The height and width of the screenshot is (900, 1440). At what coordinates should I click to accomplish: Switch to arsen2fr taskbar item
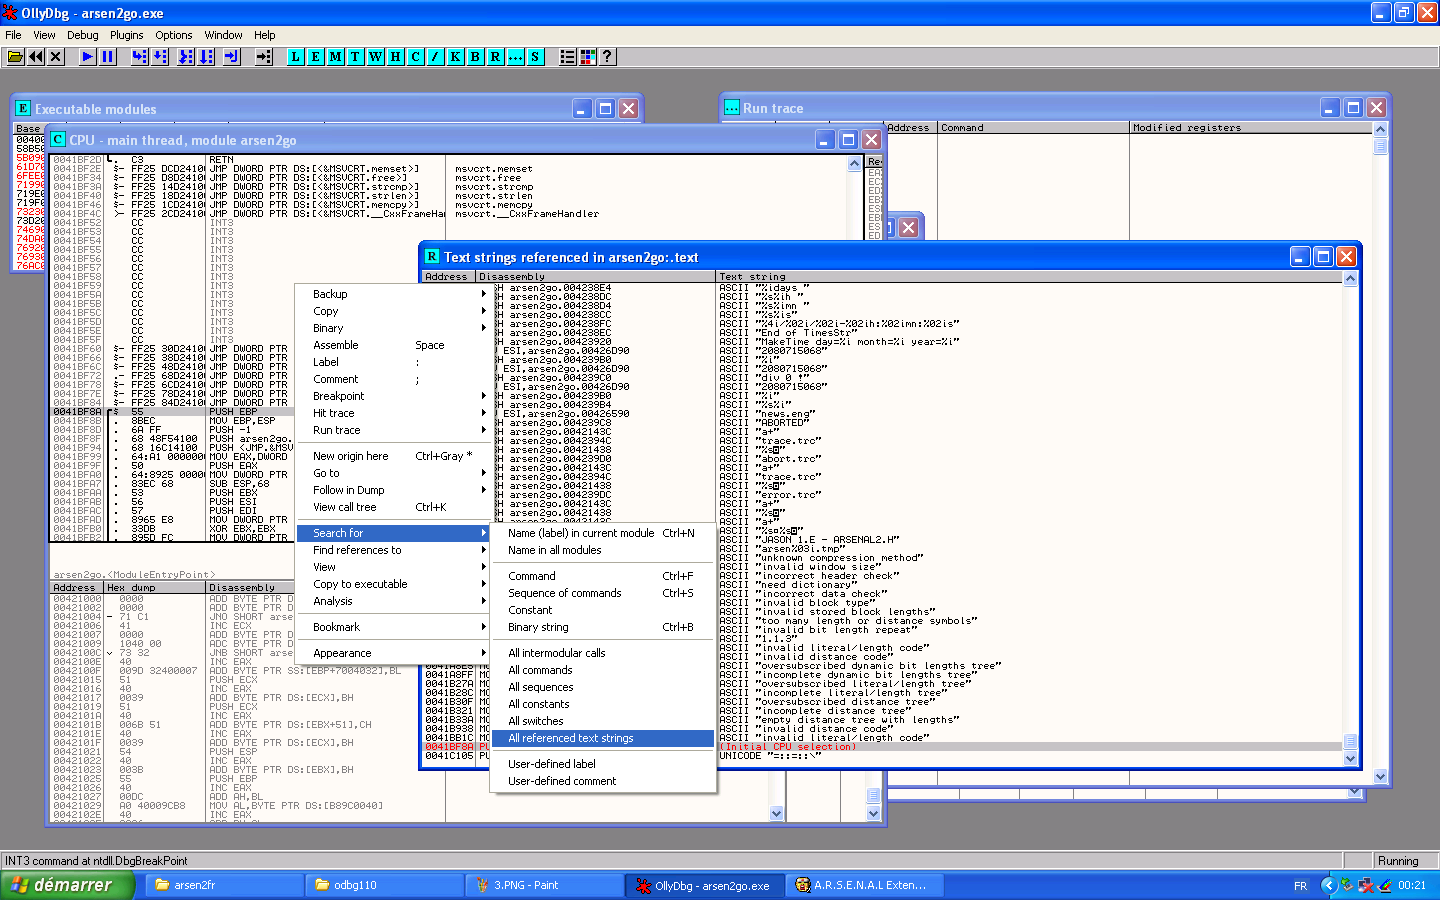225,885
